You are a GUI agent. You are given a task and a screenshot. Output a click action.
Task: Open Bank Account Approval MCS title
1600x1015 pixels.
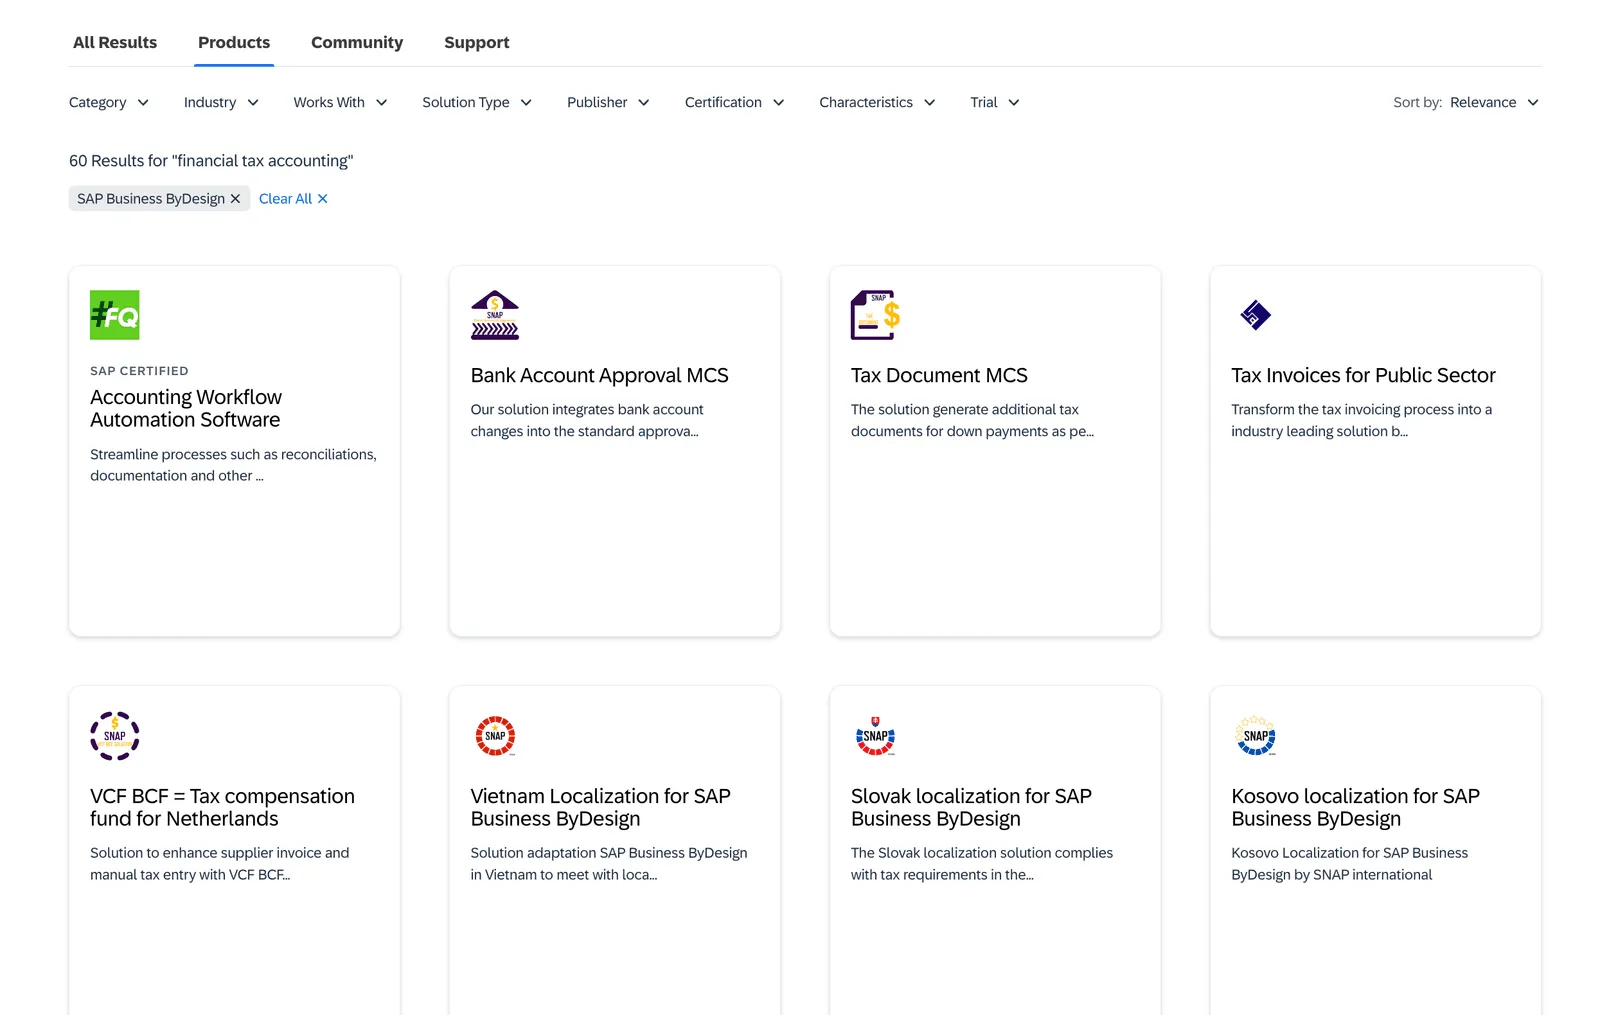[x=600, y=375]
